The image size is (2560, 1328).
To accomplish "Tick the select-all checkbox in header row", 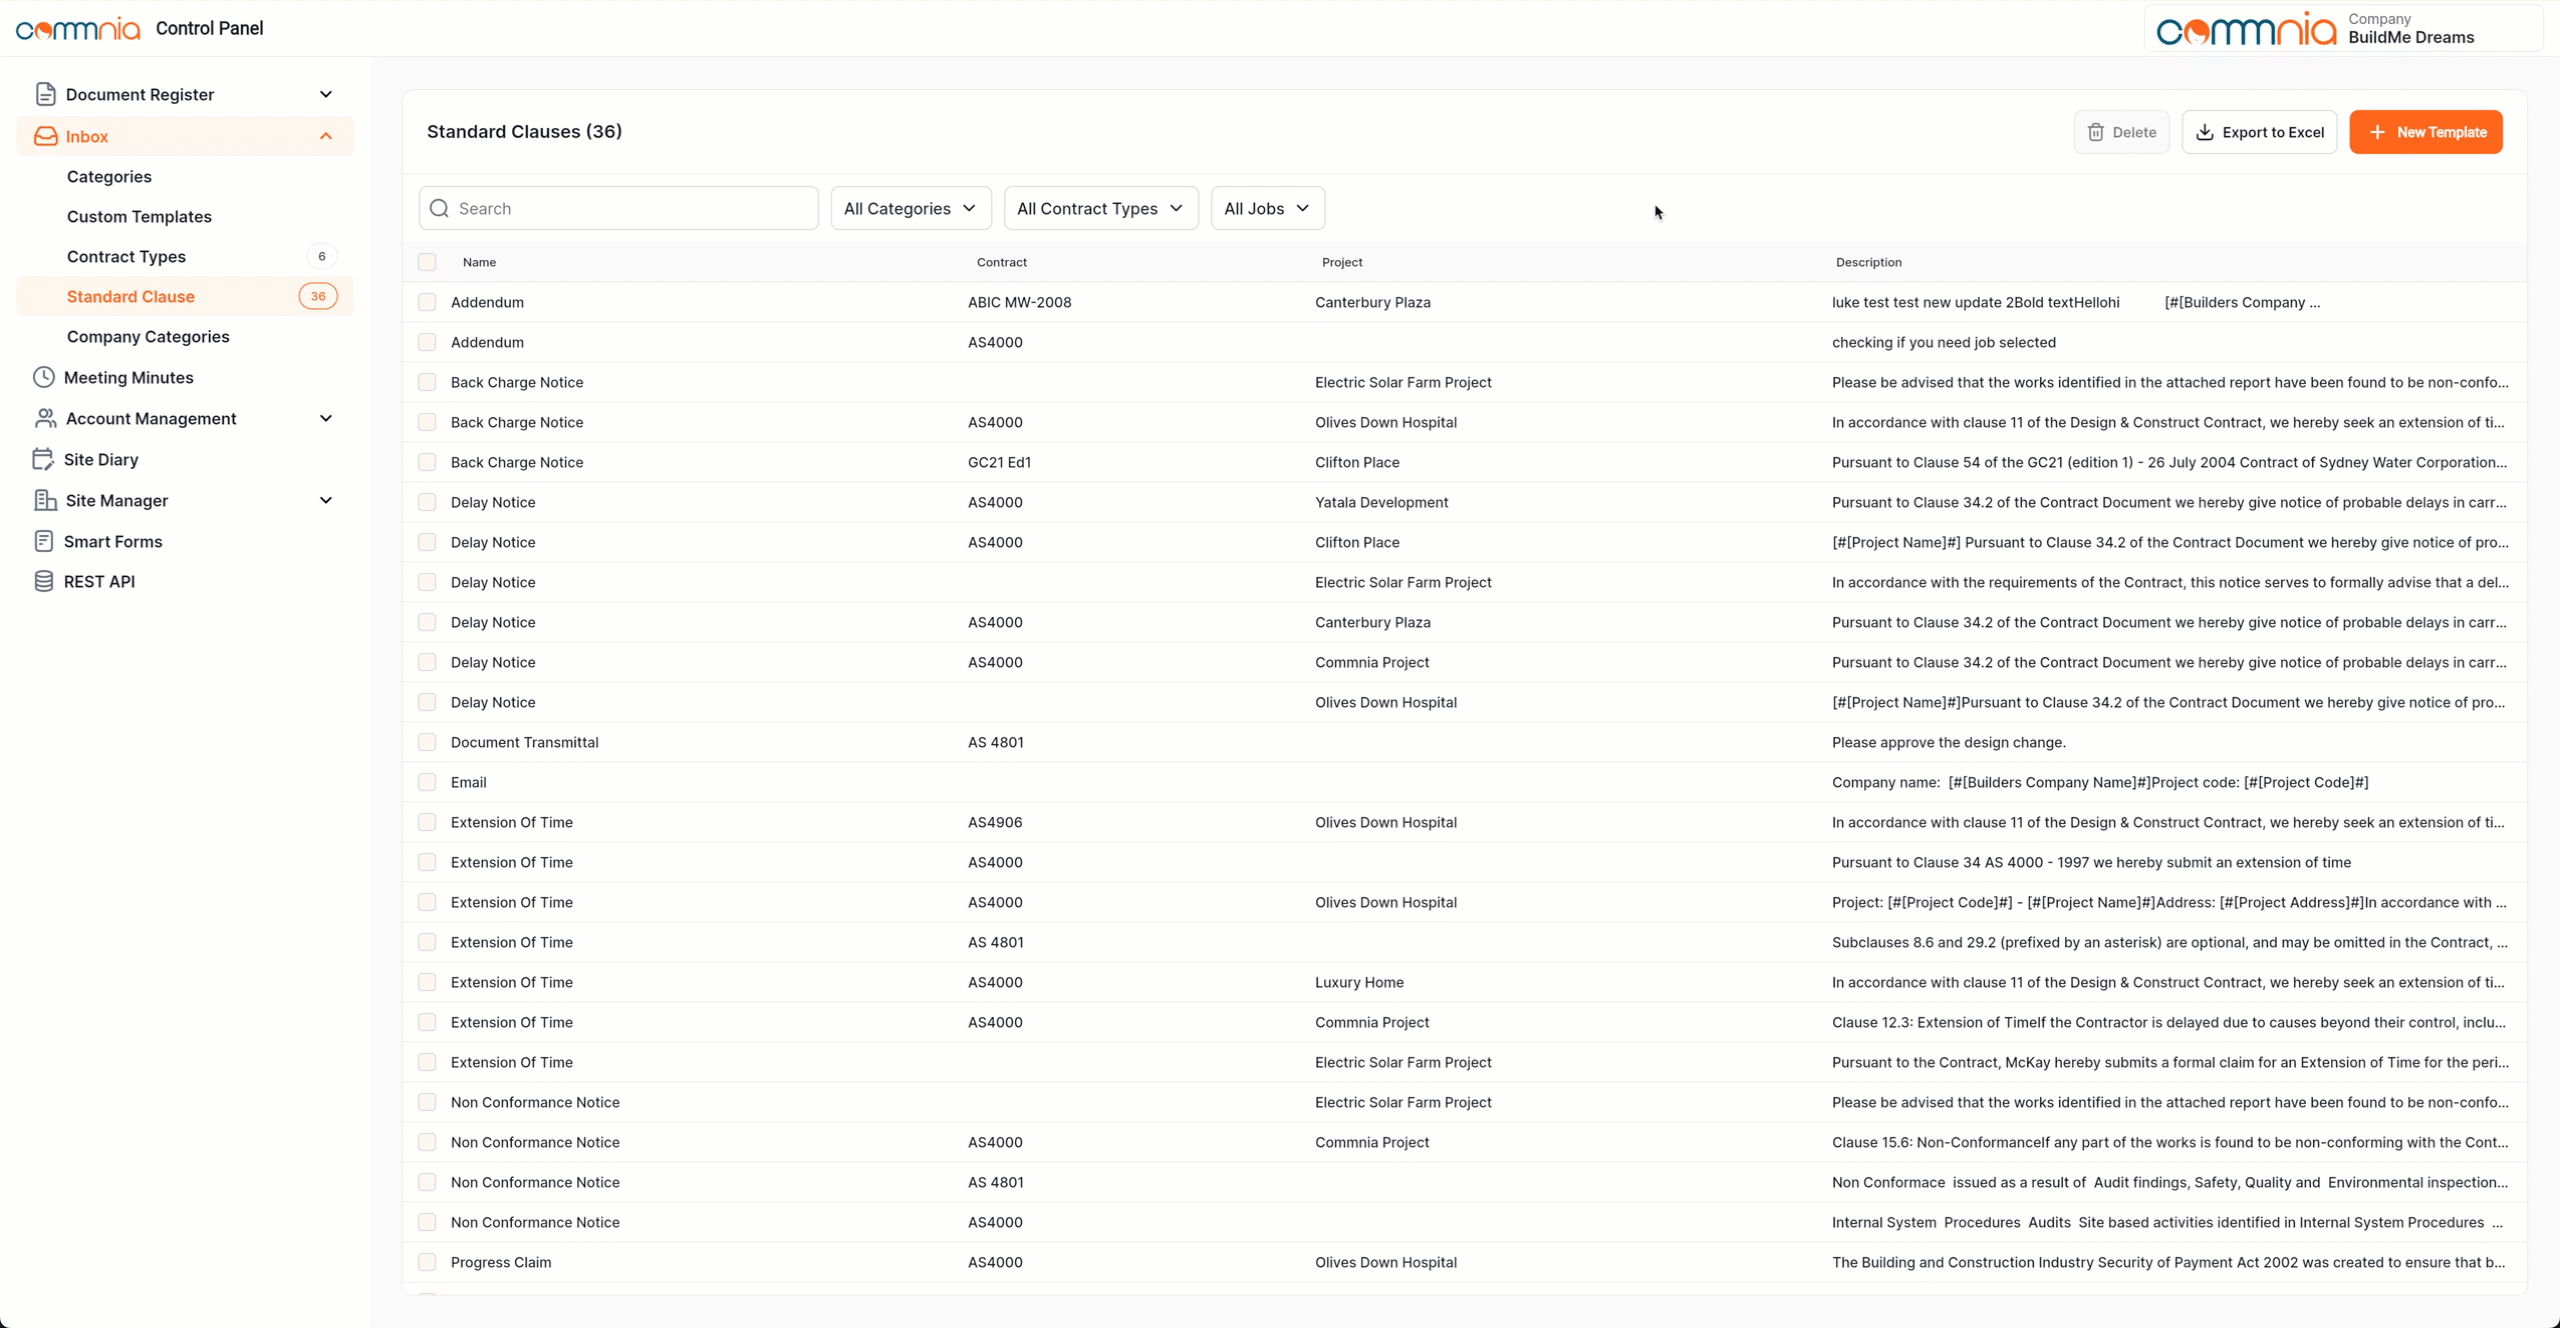I will [x=427, y=262].
